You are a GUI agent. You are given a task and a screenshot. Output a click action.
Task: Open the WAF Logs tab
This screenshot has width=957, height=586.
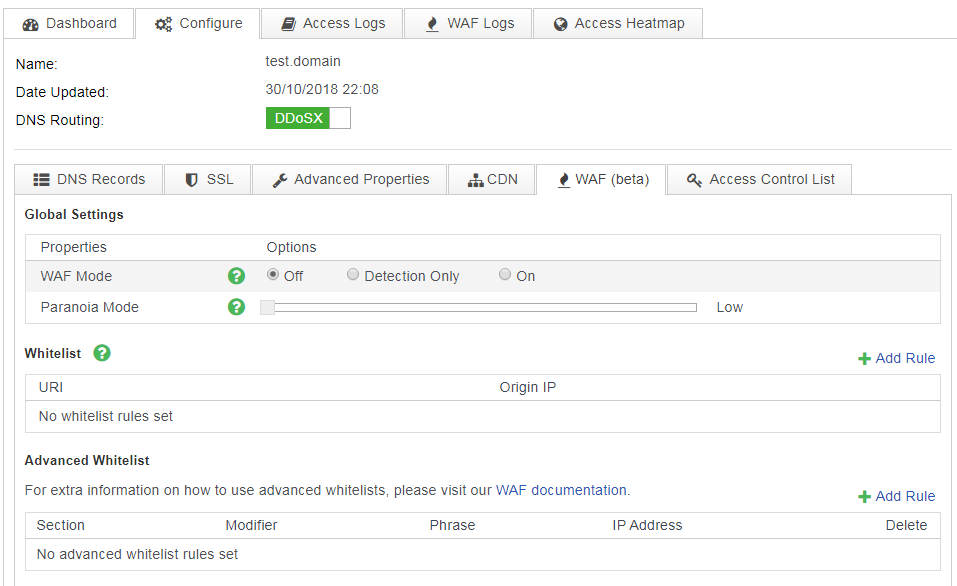coord(469,23)
